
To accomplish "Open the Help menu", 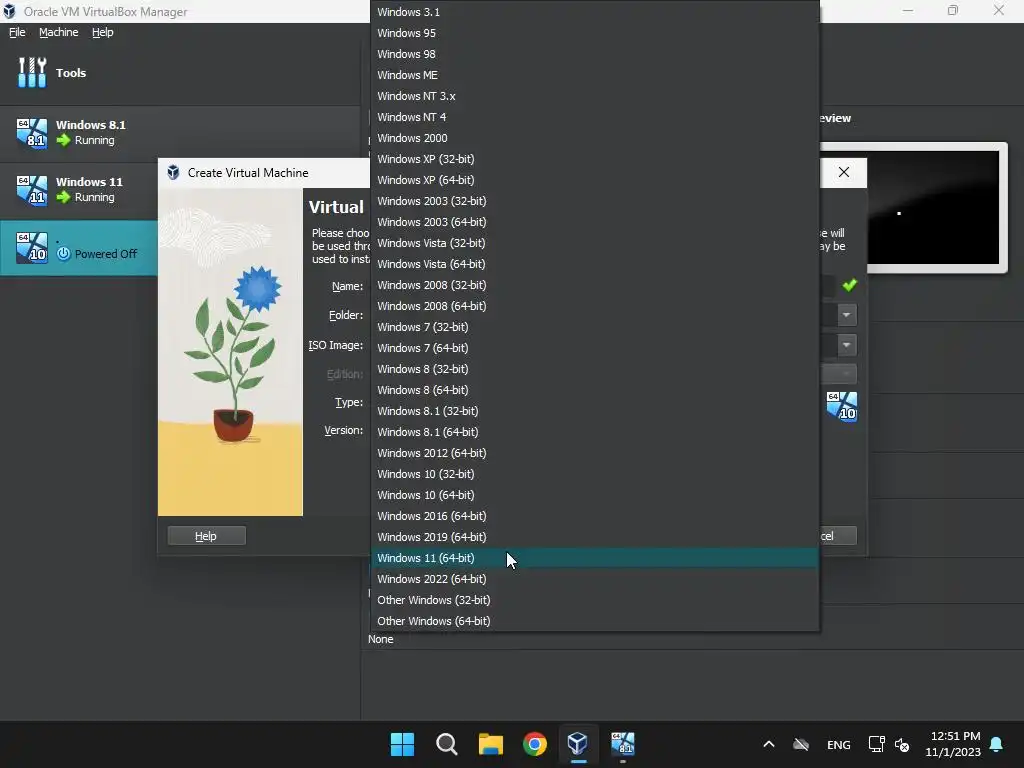I will tap(103, 32).
